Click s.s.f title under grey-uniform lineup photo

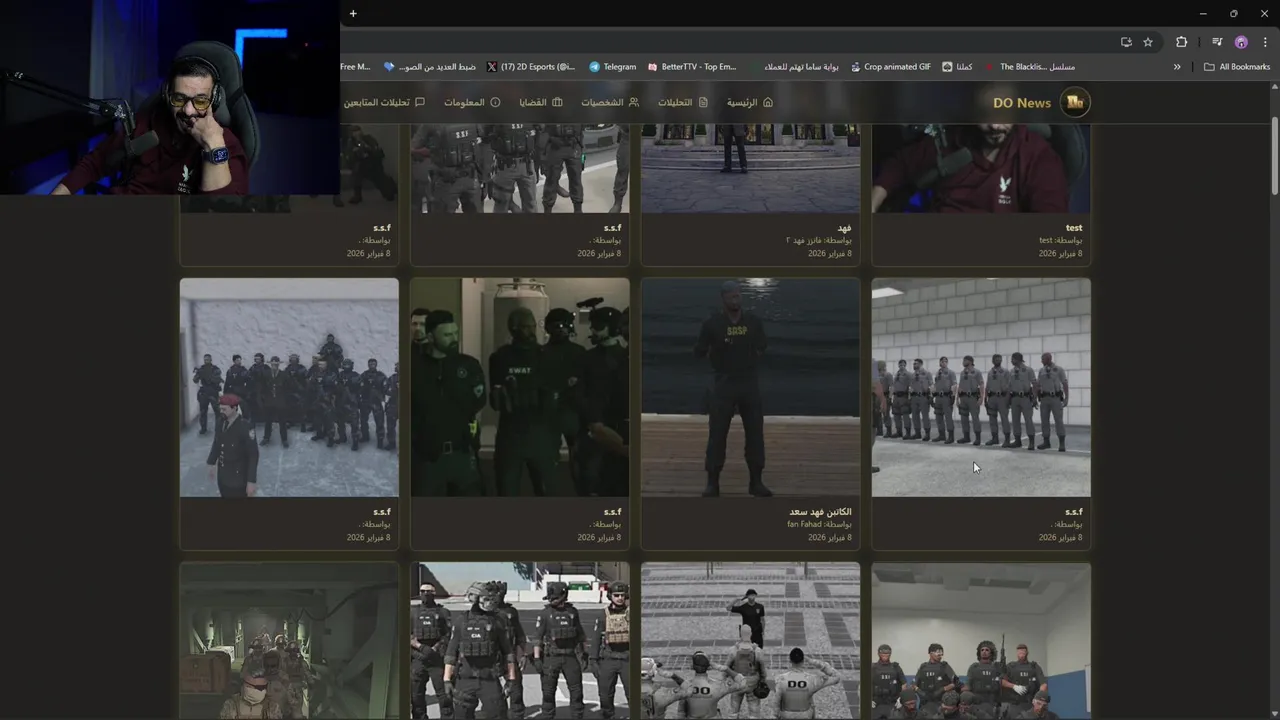coord(1074,512)
